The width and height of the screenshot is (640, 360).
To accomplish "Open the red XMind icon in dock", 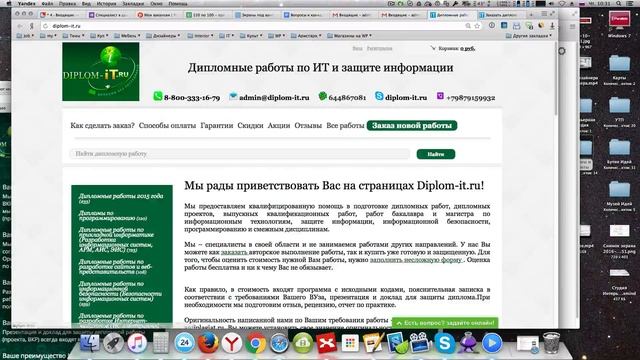I will [327, 343].
